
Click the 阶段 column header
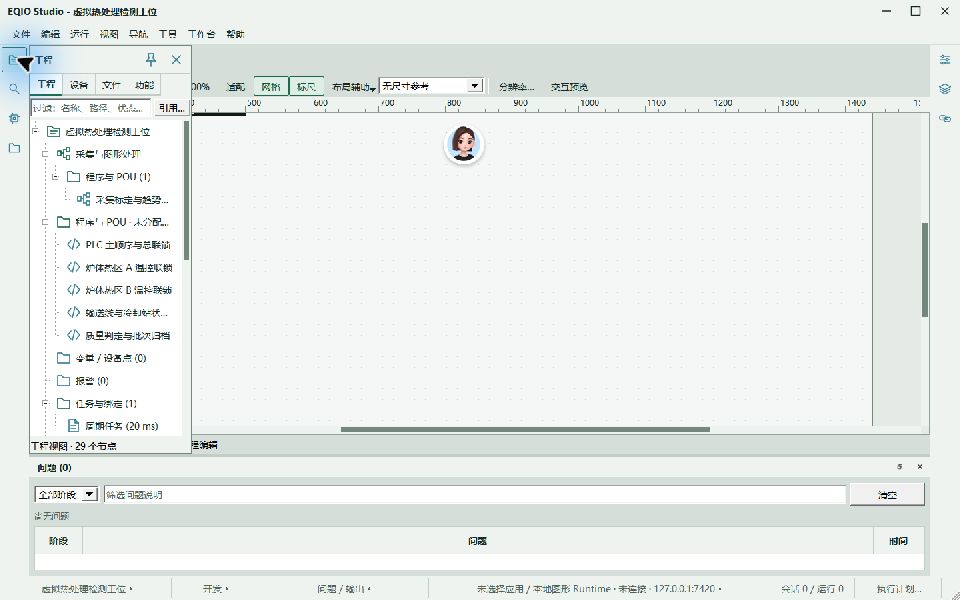58,541
